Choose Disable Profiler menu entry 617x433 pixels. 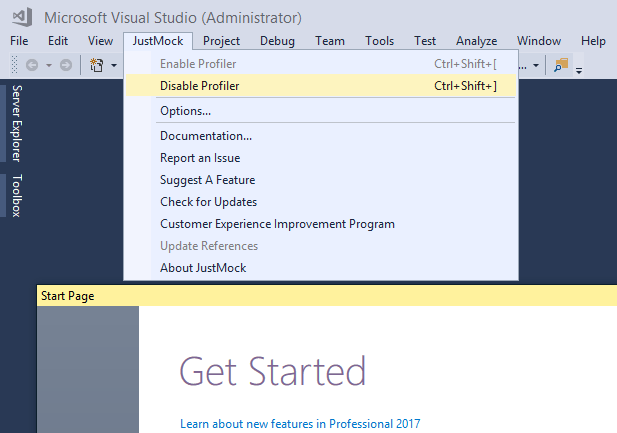tap(321, 86)
